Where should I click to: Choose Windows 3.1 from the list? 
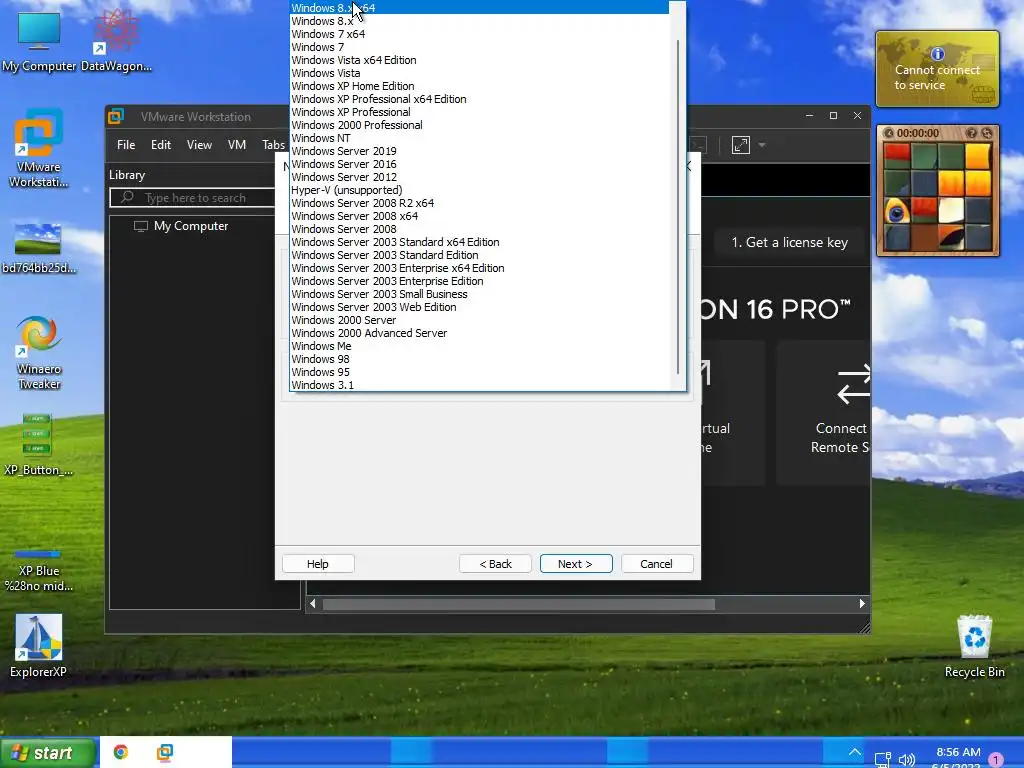(x=479, y=385)
